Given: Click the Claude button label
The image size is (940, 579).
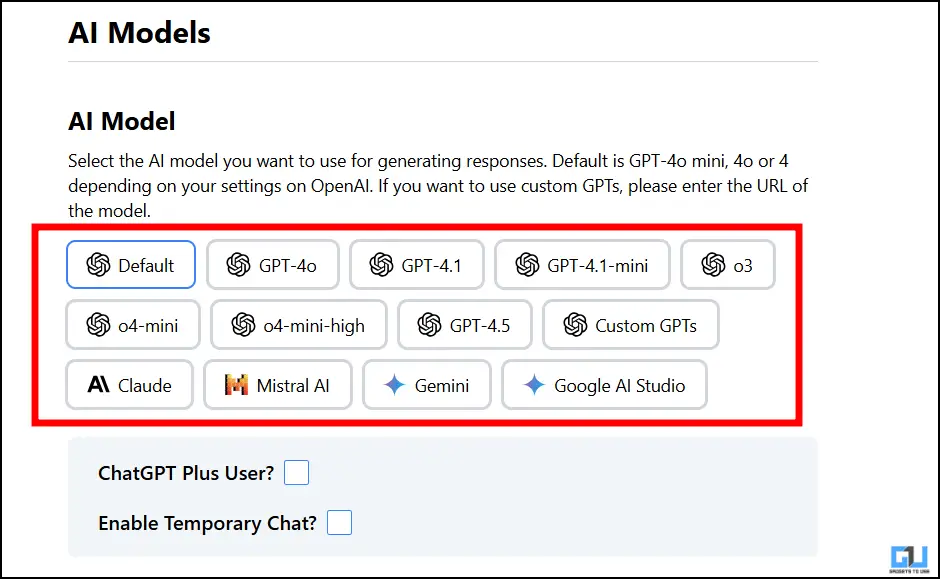Looking at the screenshot, I should coord(144,385).
